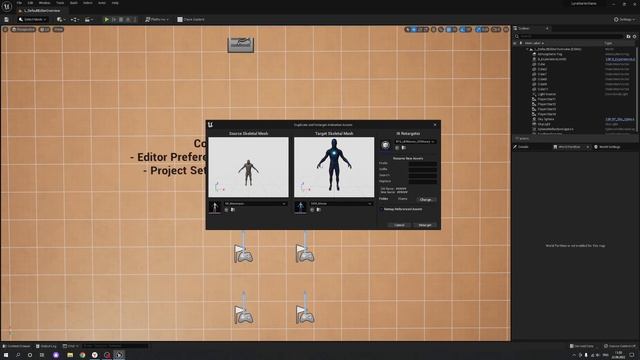Click the Outliner search field

pyautogui.click(x=569, y=36)
